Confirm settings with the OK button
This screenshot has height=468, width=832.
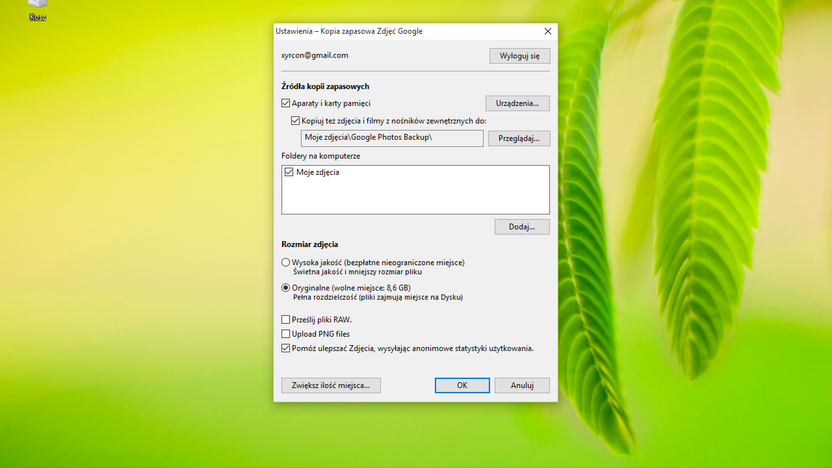pyautogui.click(x=462, y=385)
